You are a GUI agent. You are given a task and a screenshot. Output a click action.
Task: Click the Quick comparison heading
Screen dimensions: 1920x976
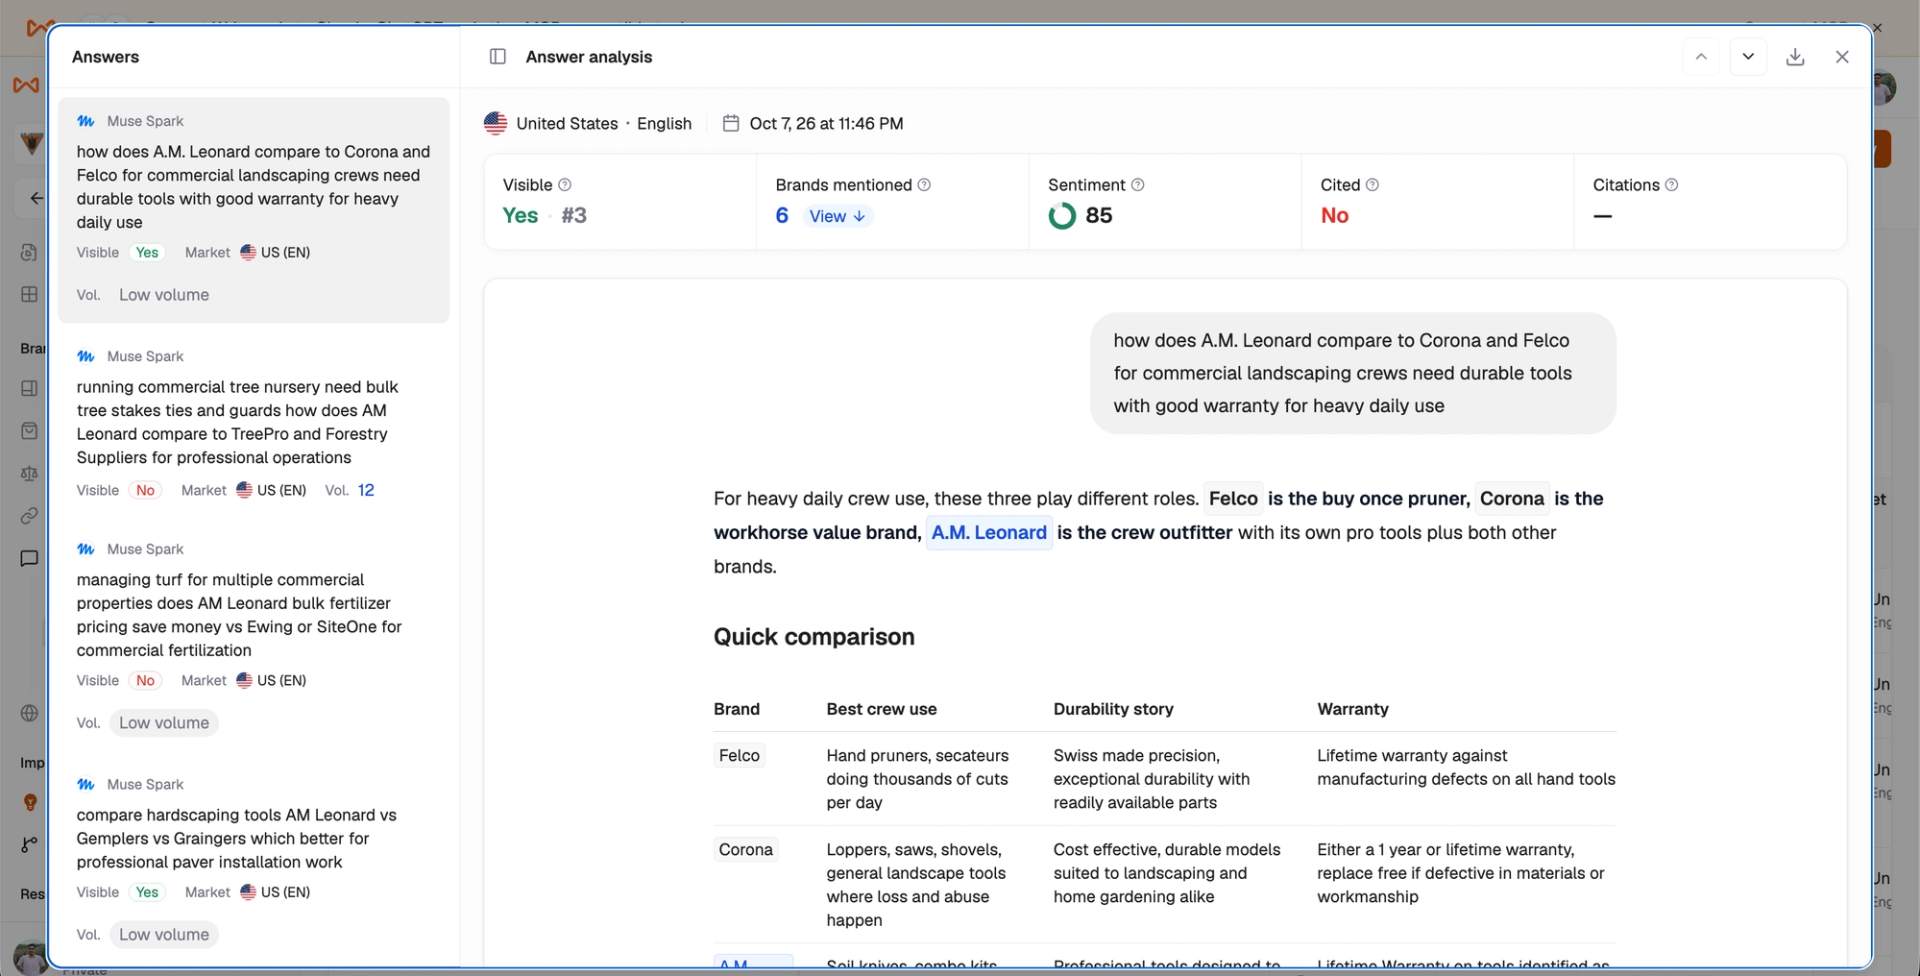pos(814,637)
